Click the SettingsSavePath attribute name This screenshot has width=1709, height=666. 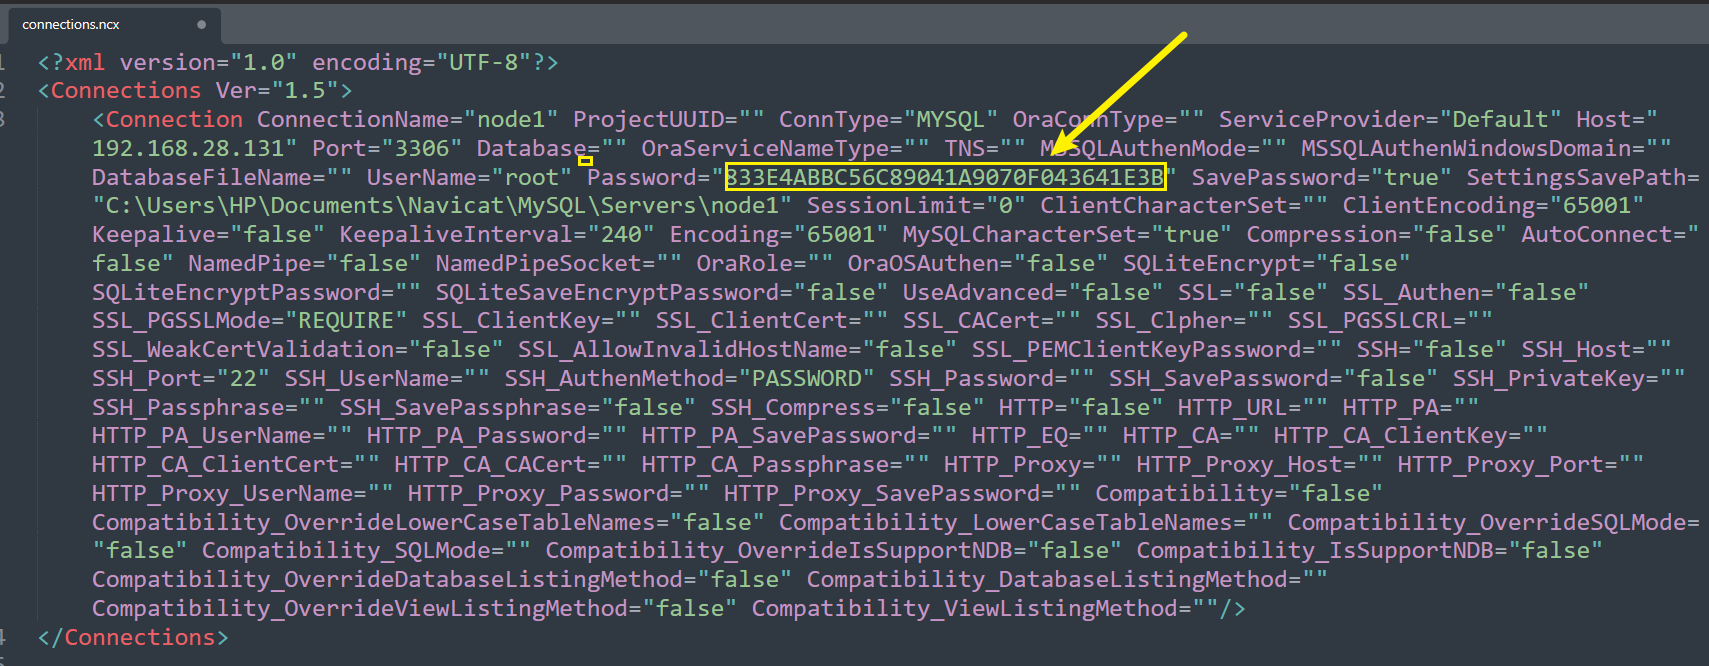pyautogui.click(x=1576, y=177)
